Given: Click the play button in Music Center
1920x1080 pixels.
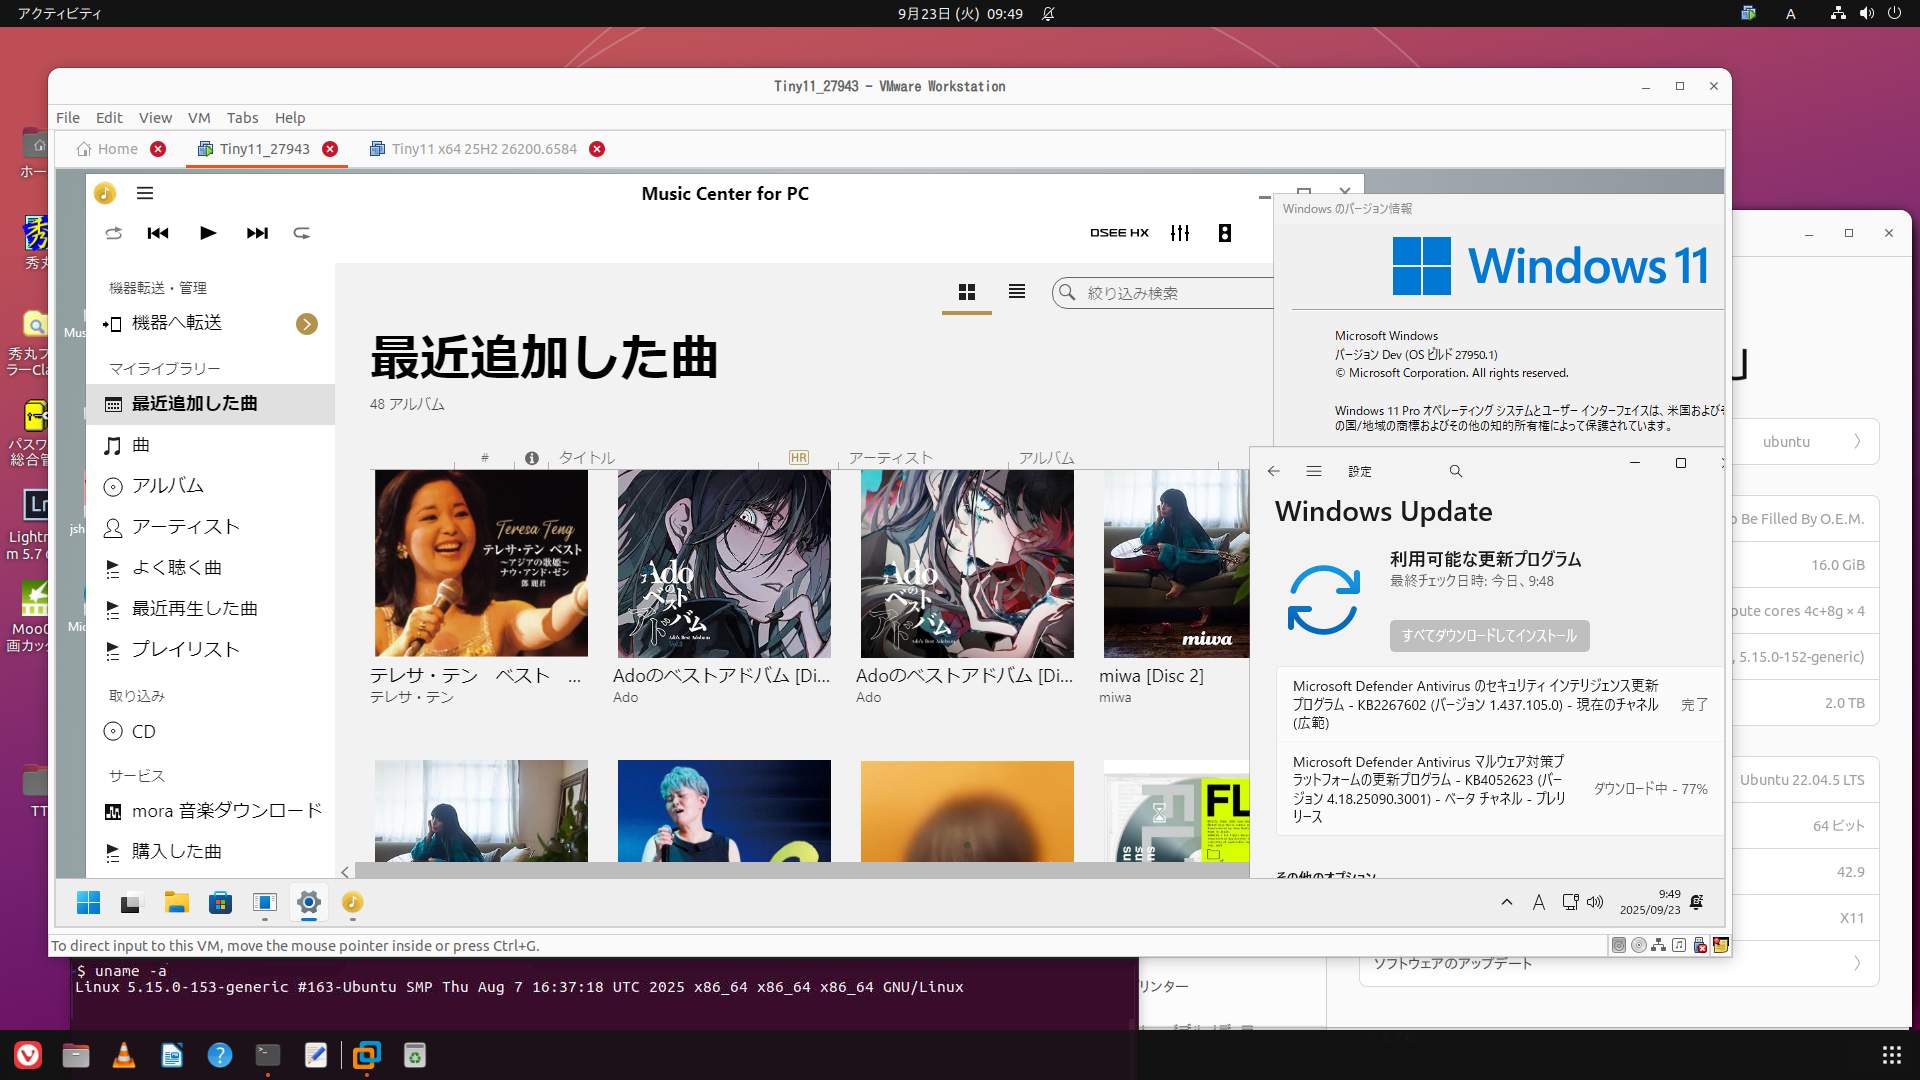Looking at the screenshot, I should [x=208, y=233].
